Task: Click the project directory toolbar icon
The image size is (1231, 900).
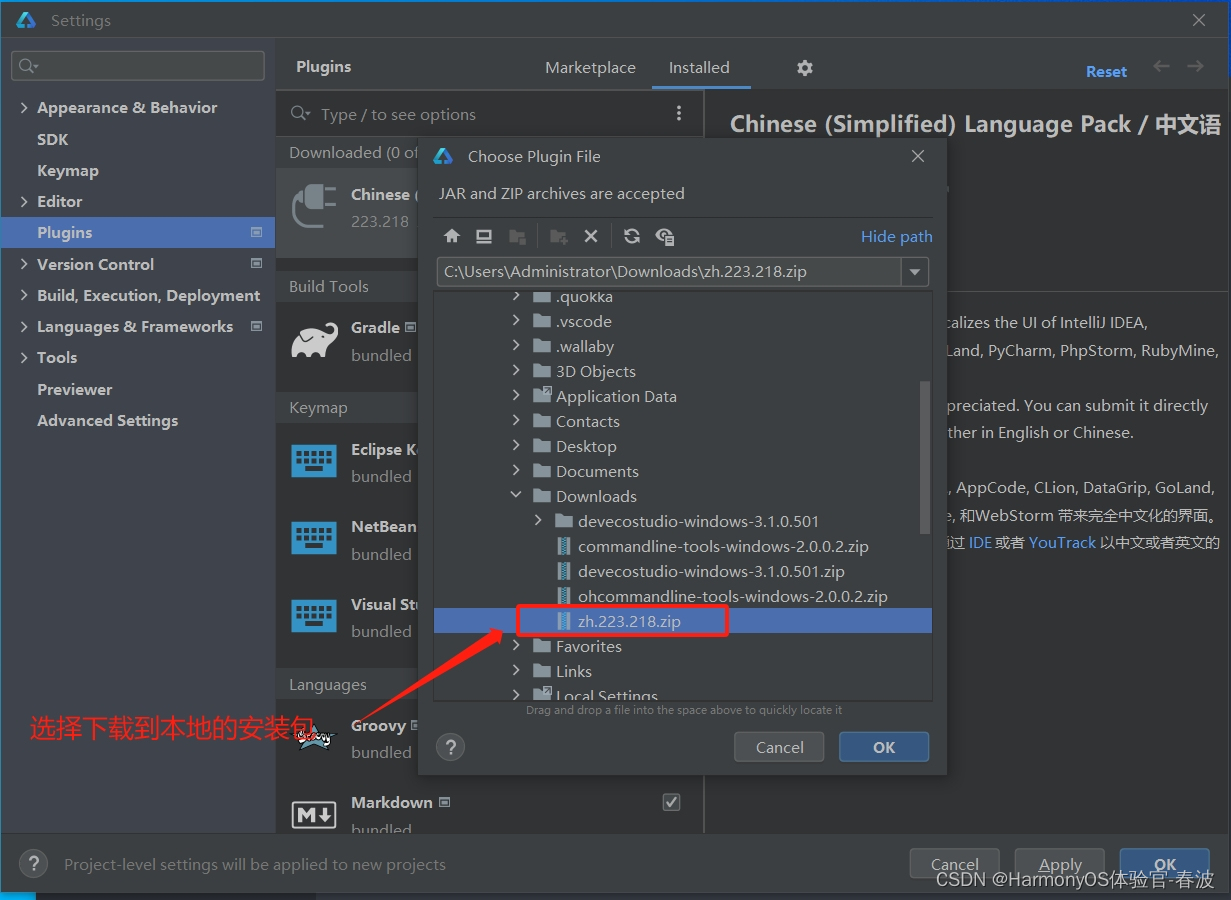Action: pos(517,236)
